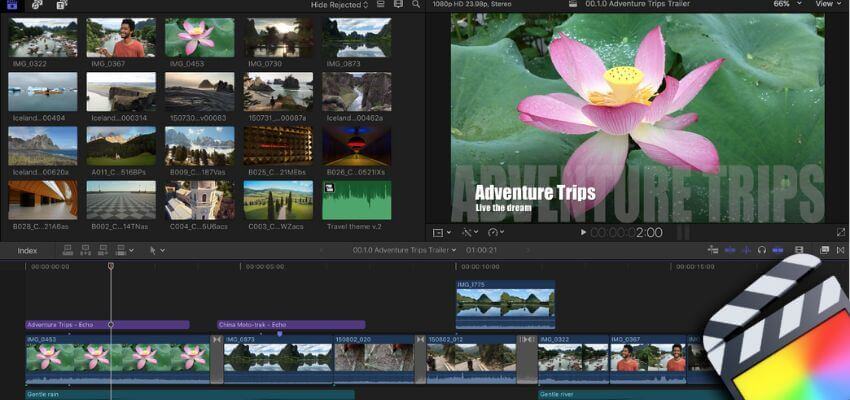Select the IMG_0730 browser thumbnail

click(x=278, y=37)
